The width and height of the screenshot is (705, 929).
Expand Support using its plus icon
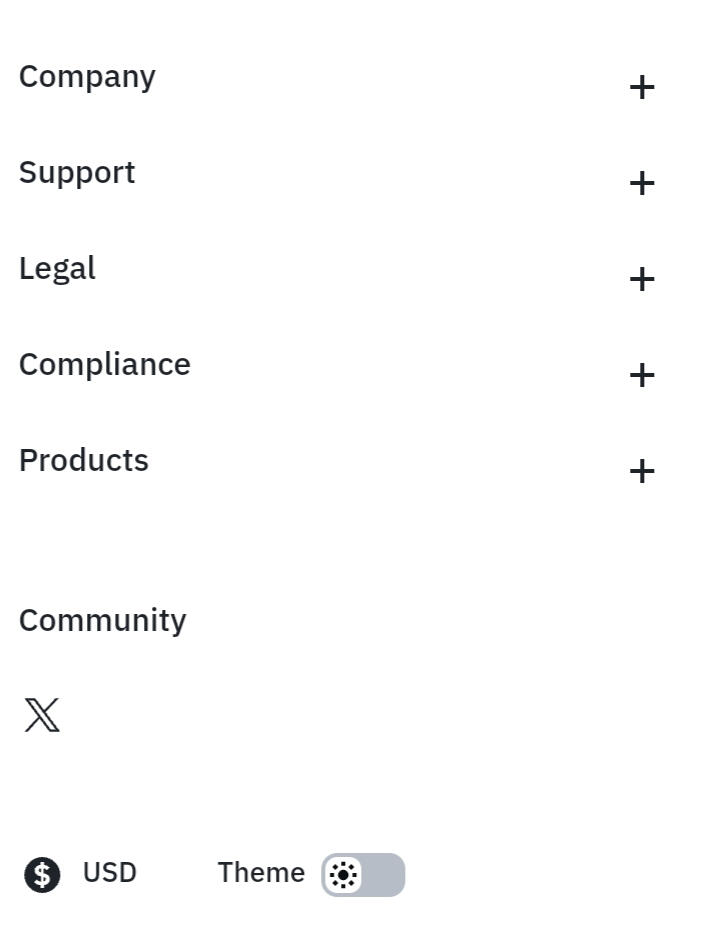pyautogui.click(x=642, y=184)
